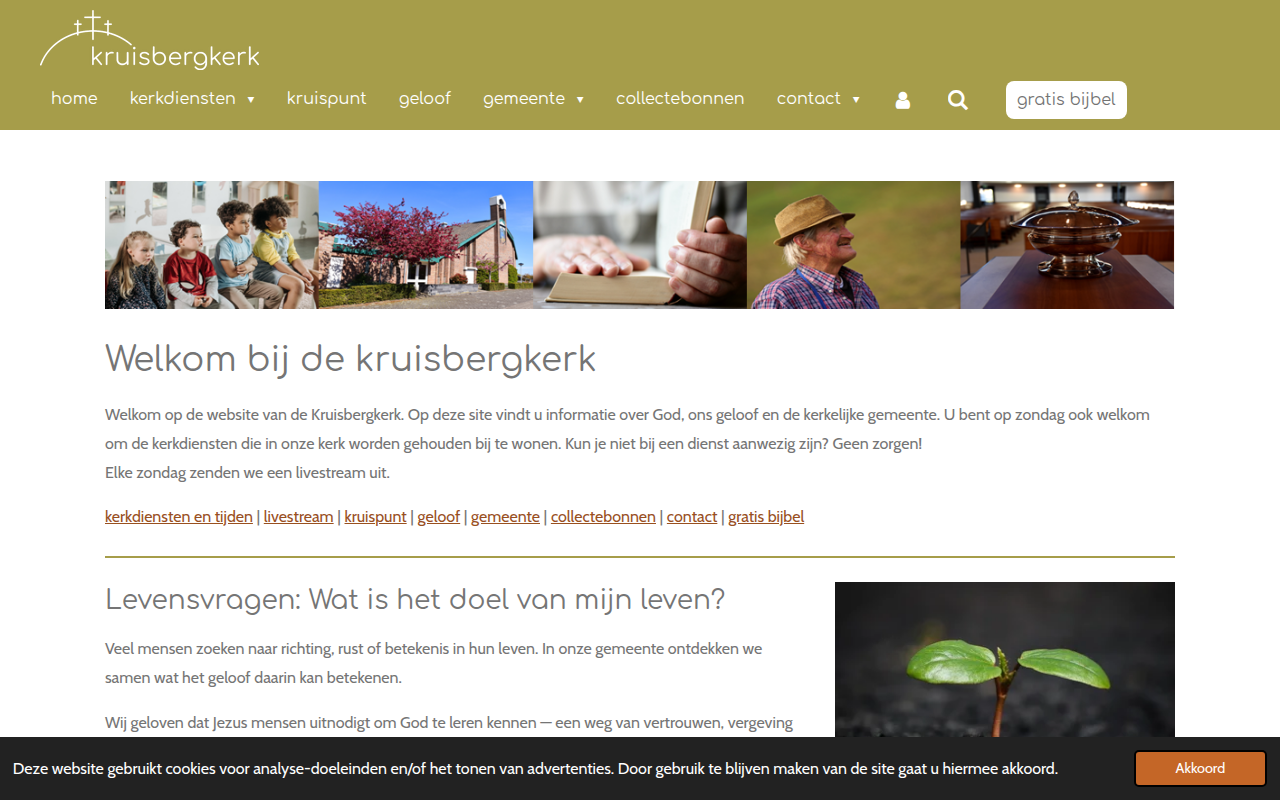
Task: Go to home in navigation
Action: pos(74,99)
